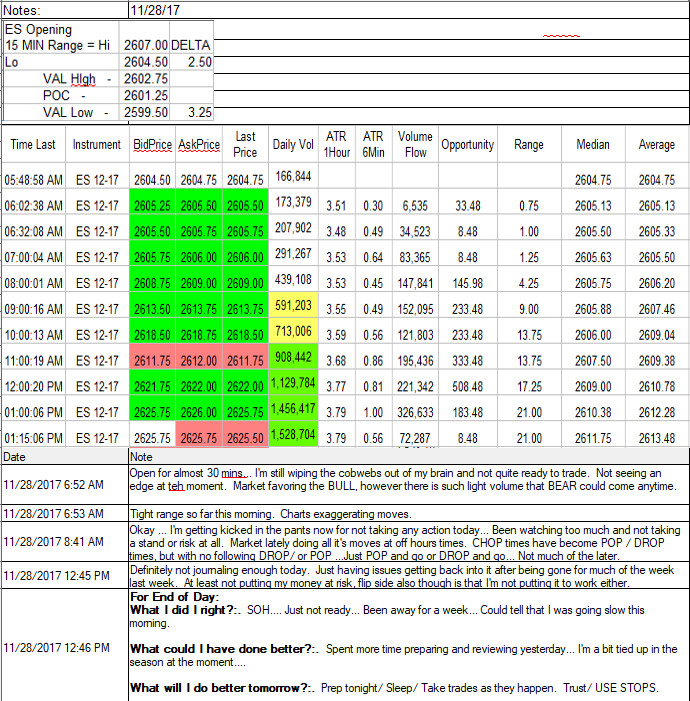Select daily volume 1,528,704
The image size is (690, 701).
click(293, 435)
